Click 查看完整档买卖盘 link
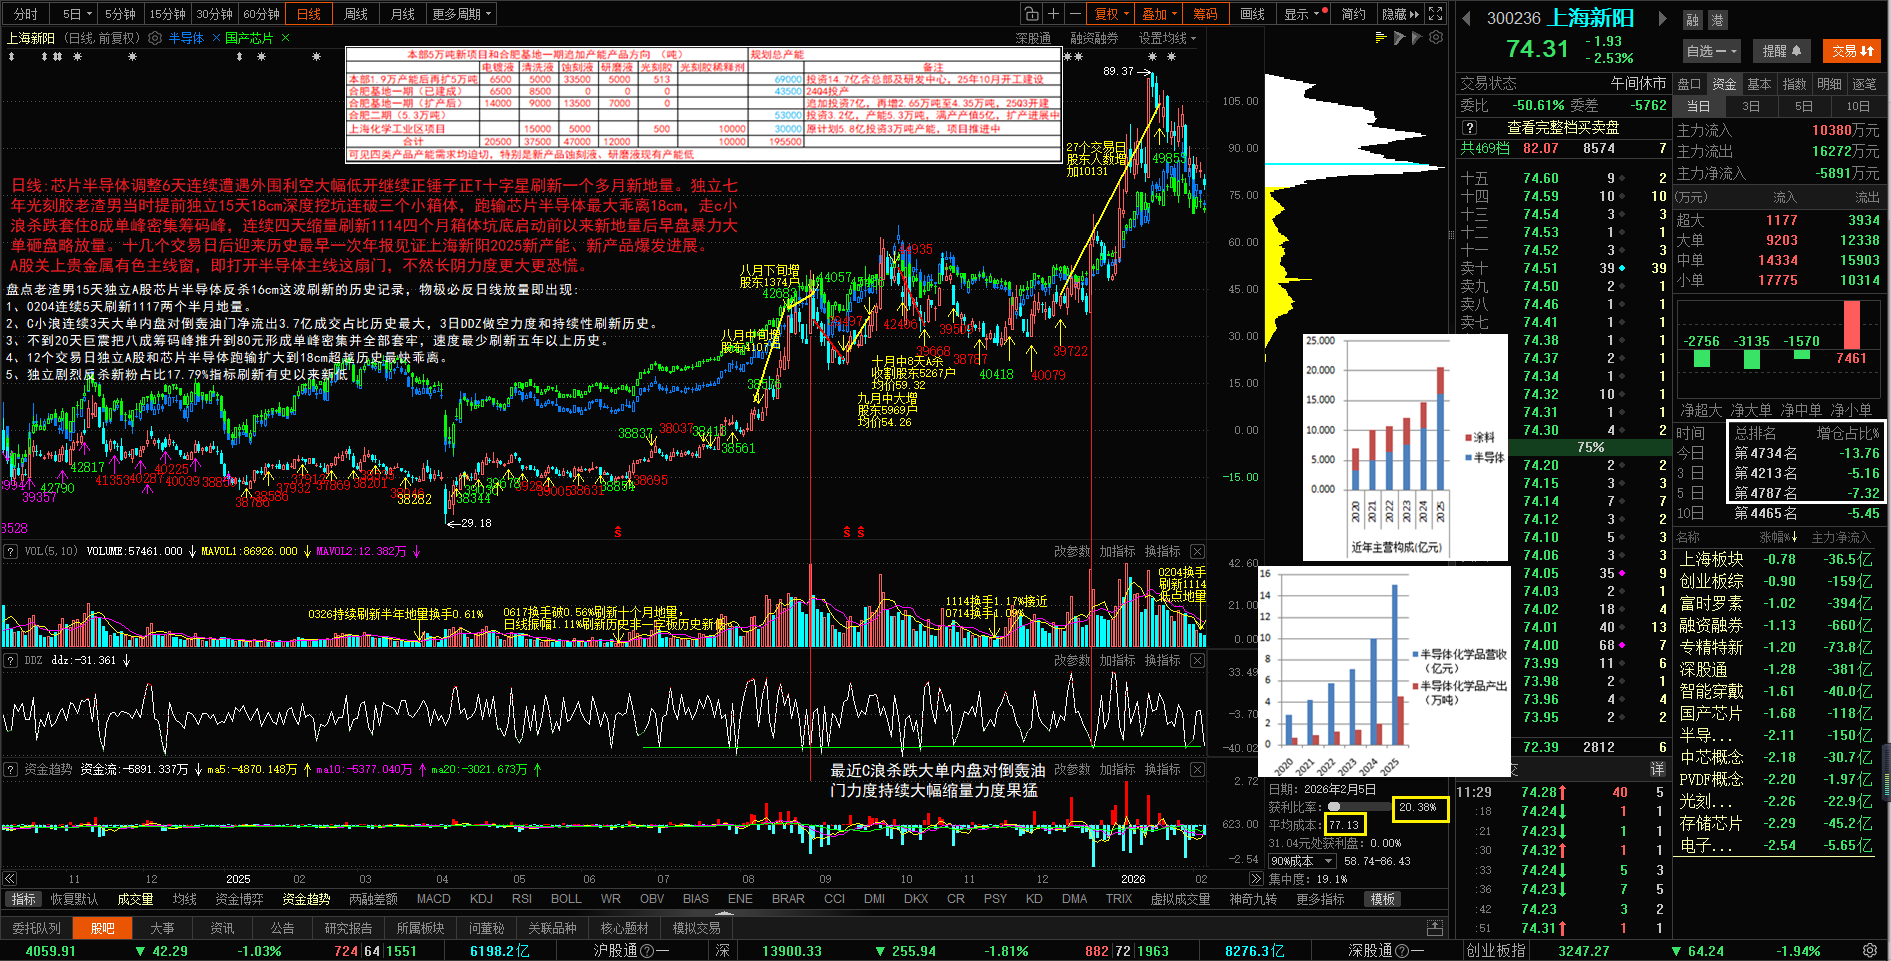This screenshot has height=961, width=1891. [x=1563, y=128]
